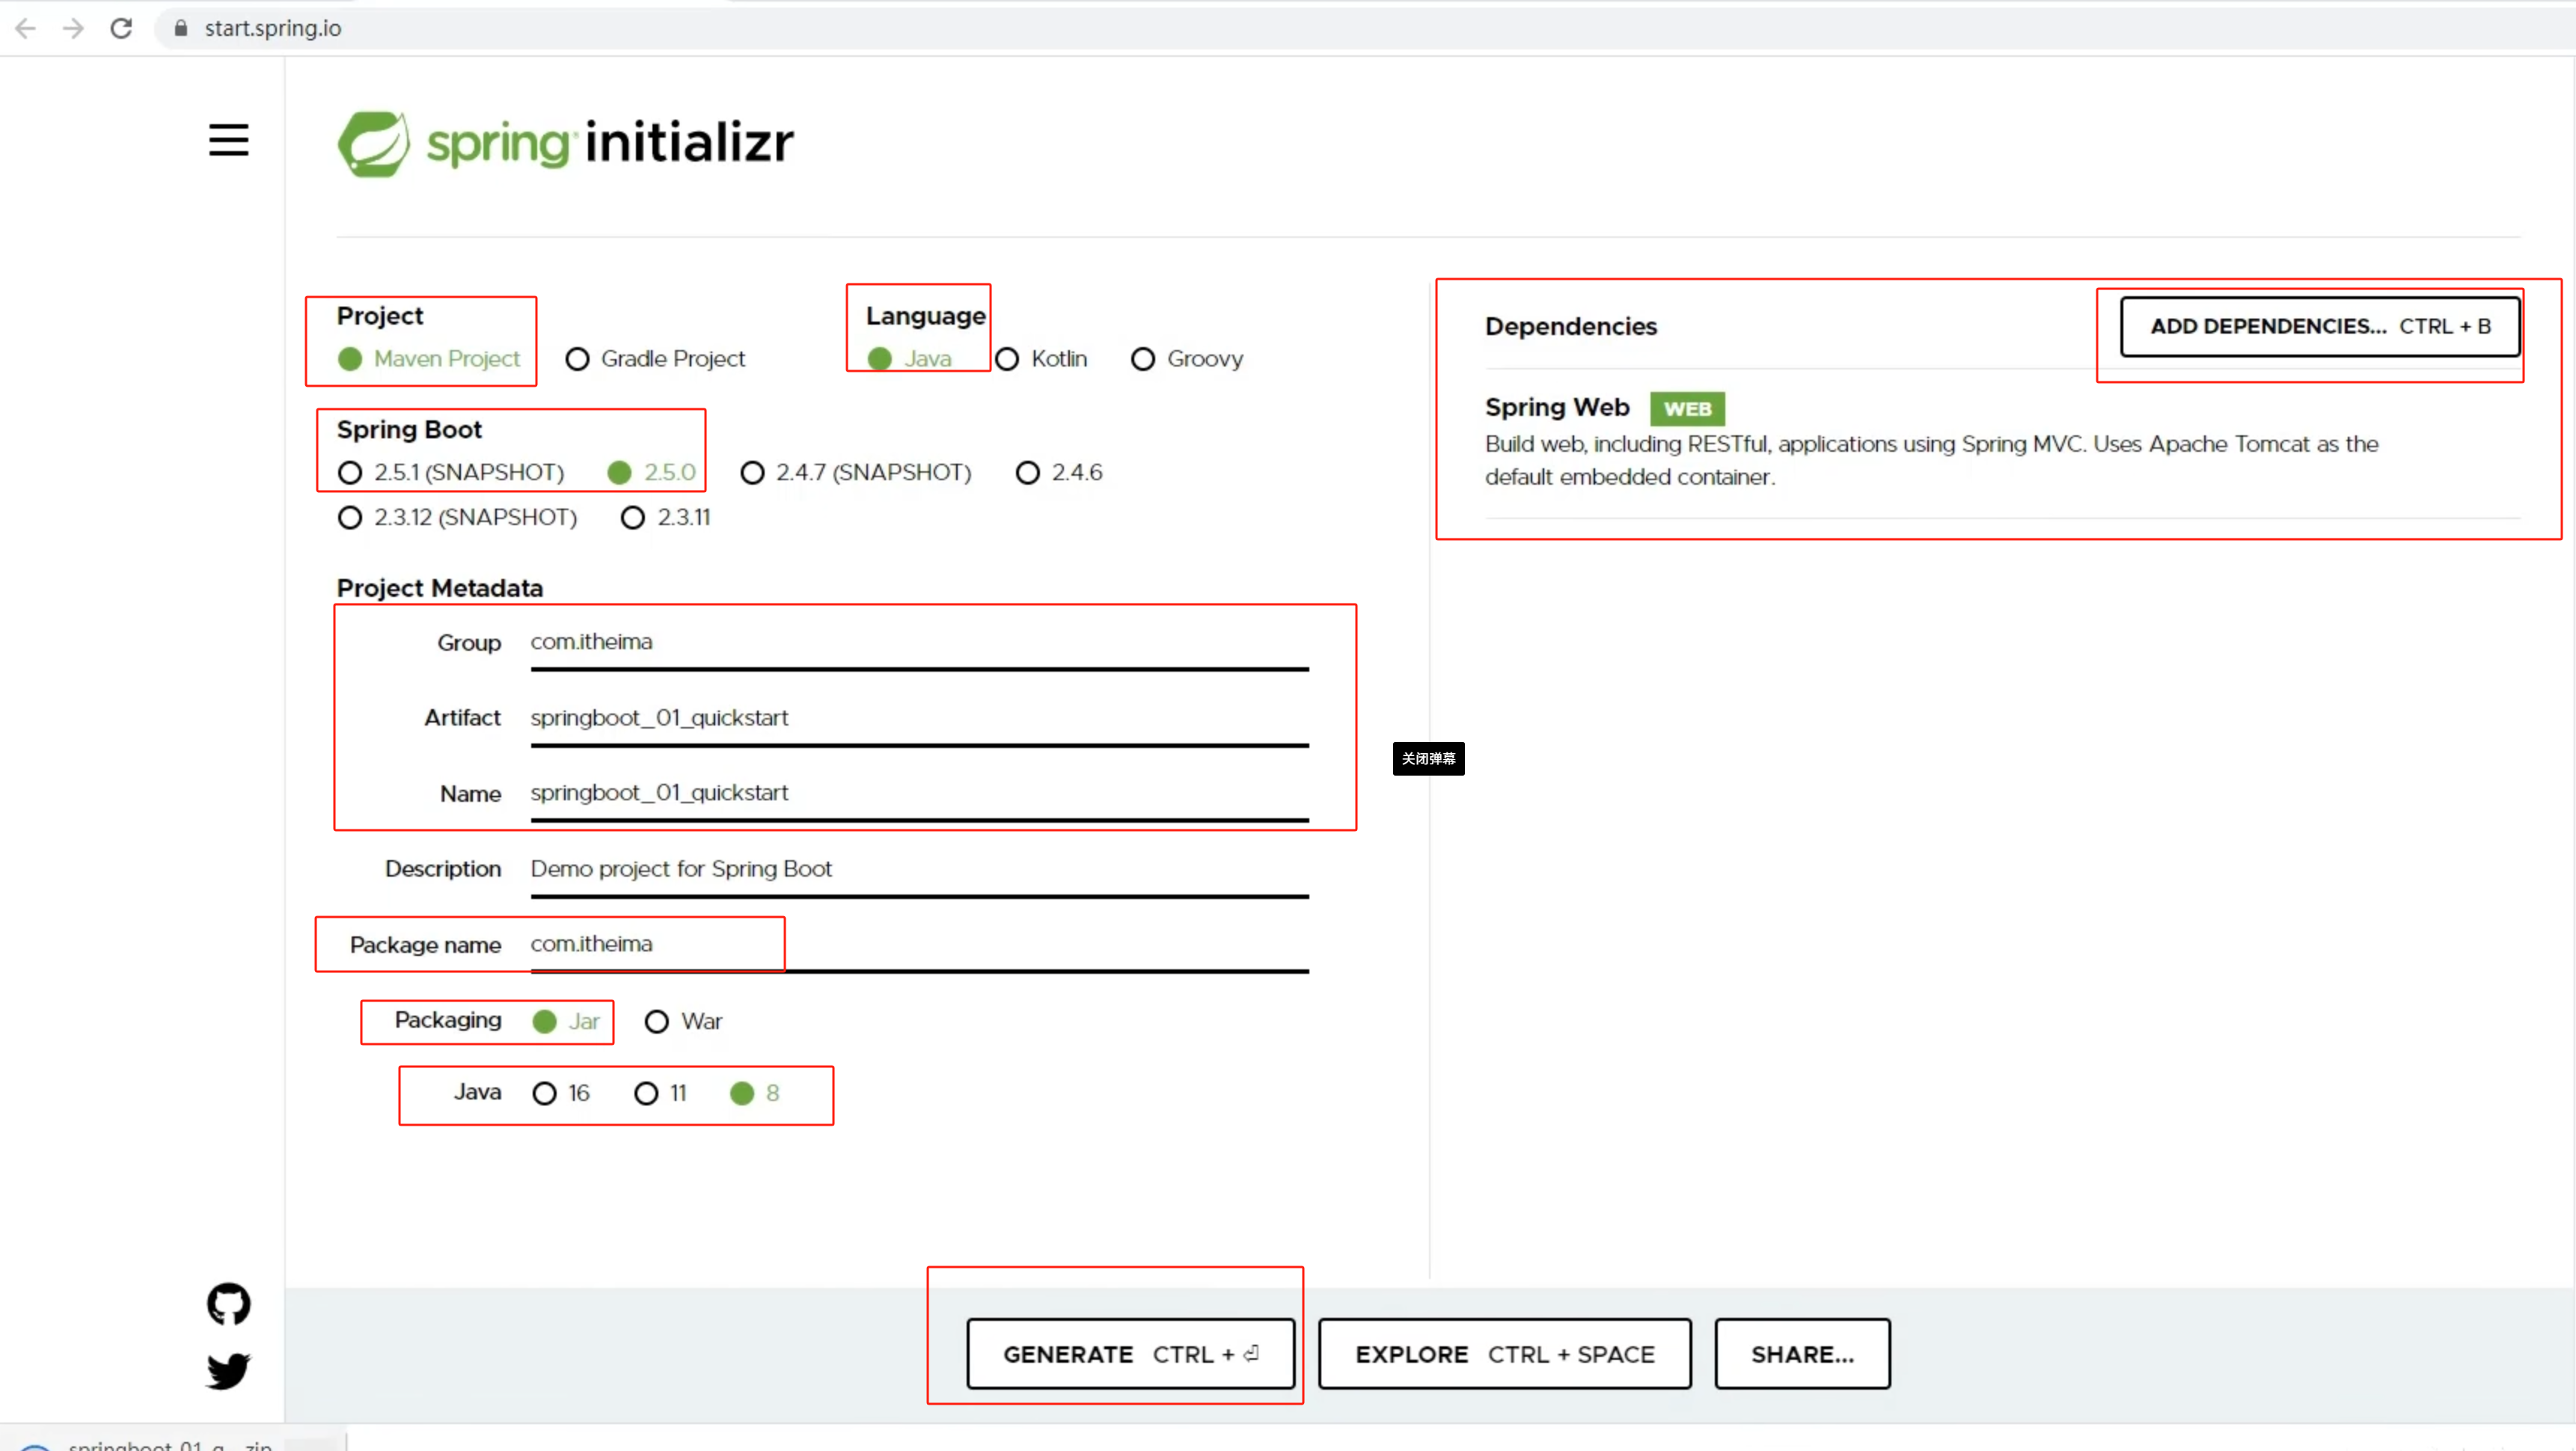
Task: Open the GitHub icon link
Action: (x=228, y=1304)
